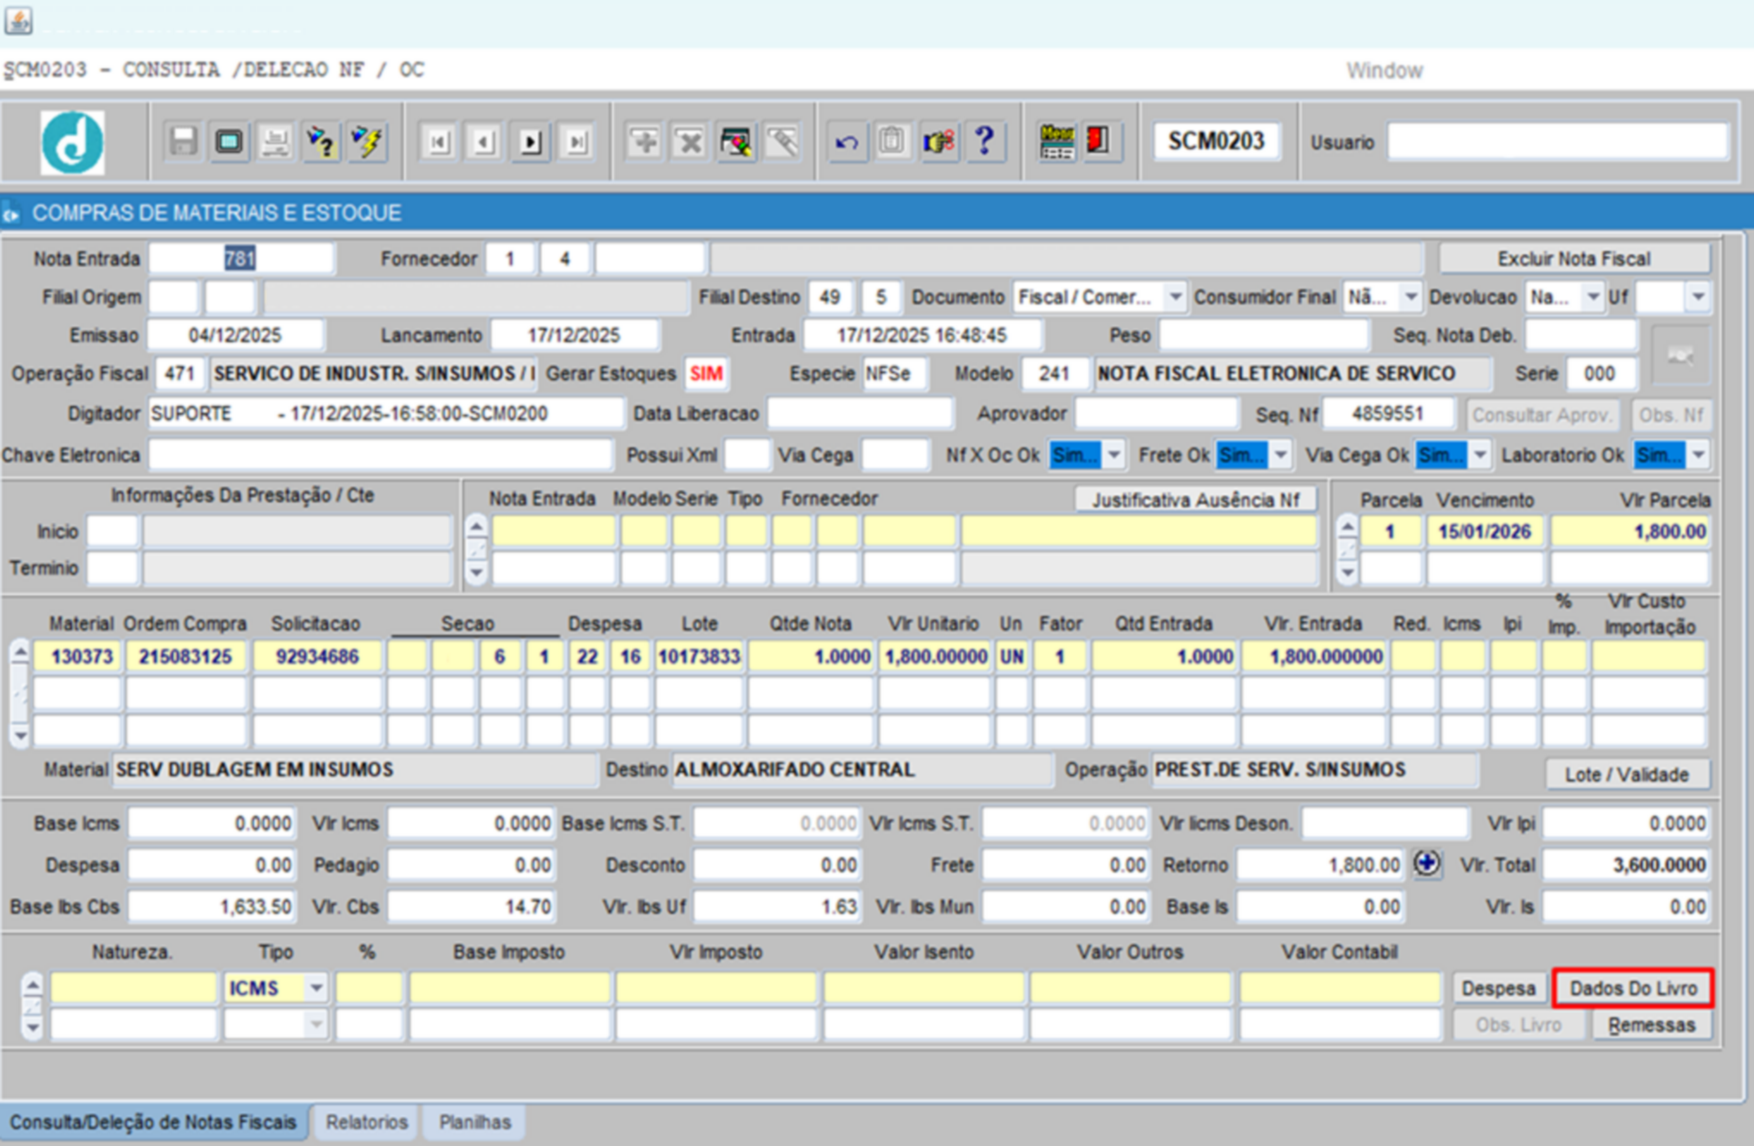The image size is (1754, 1146).
Task: Click the Save diskette toolbar icon
Action: click(x=182, y=142)
